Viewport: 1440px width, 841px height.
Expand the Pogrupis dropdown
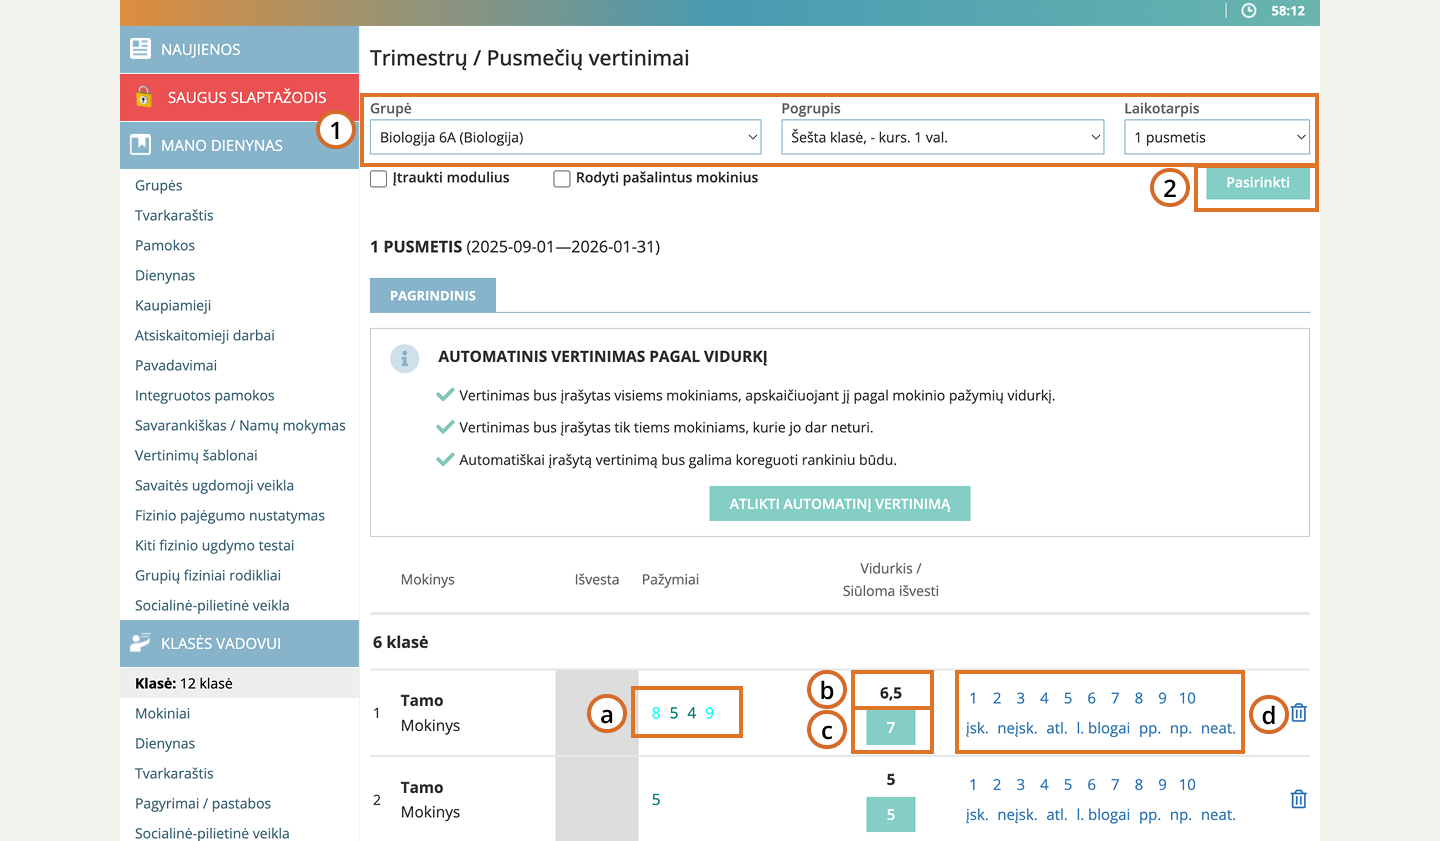[x=942, y=137]
